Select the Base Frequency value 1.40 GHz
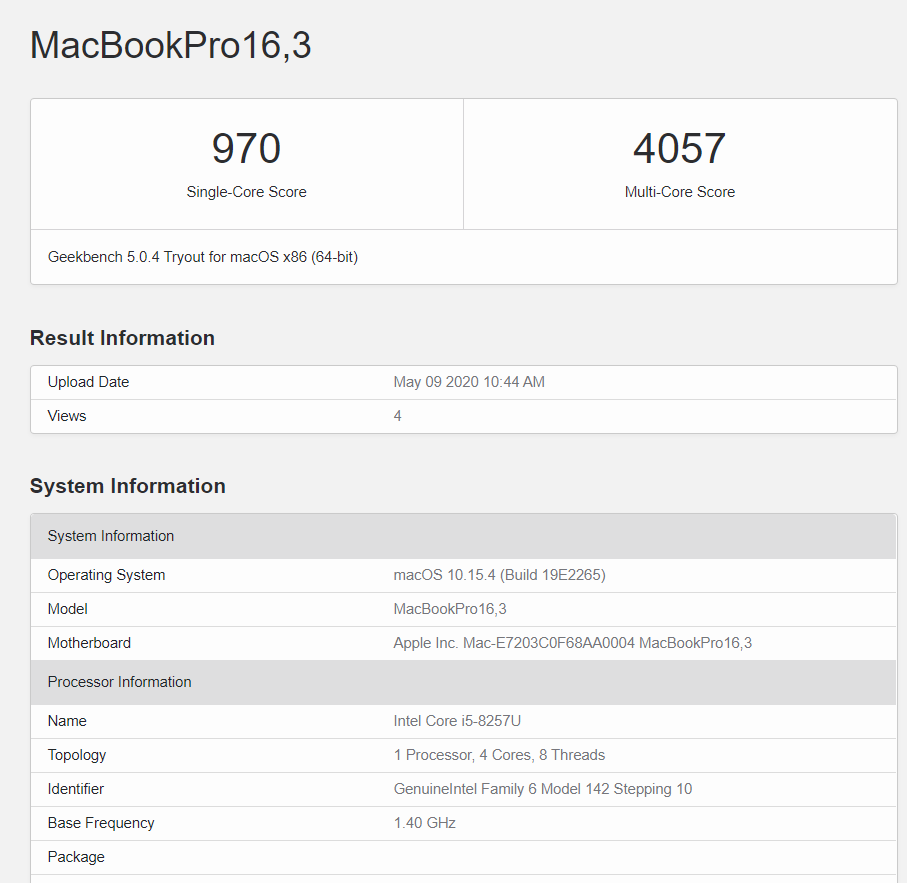 (x=425, y=822)
